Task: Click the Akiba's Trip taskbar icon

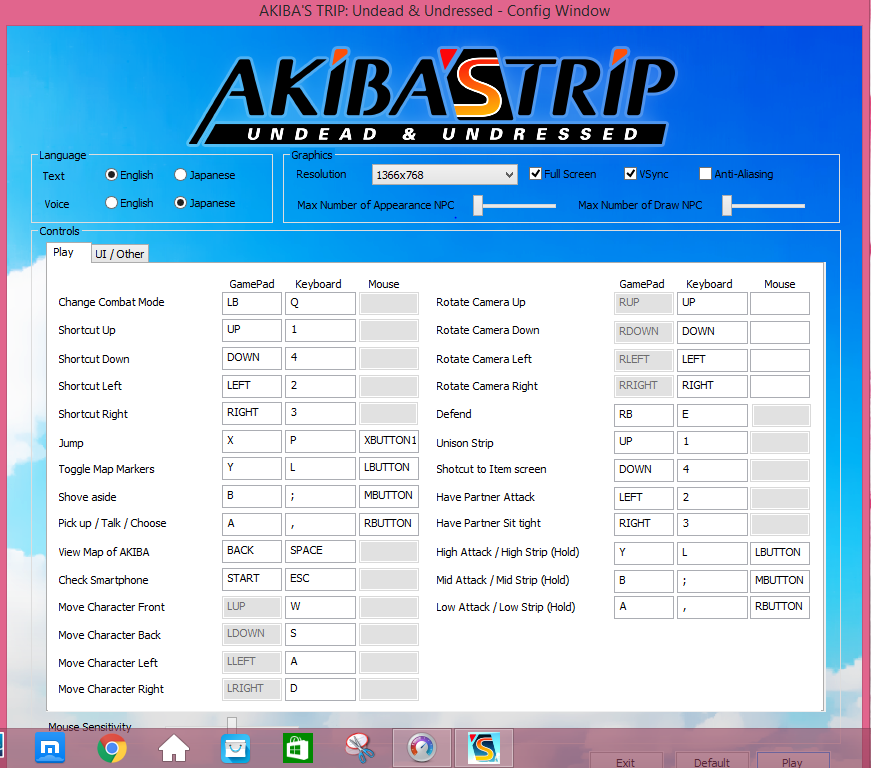Action: 484,748
